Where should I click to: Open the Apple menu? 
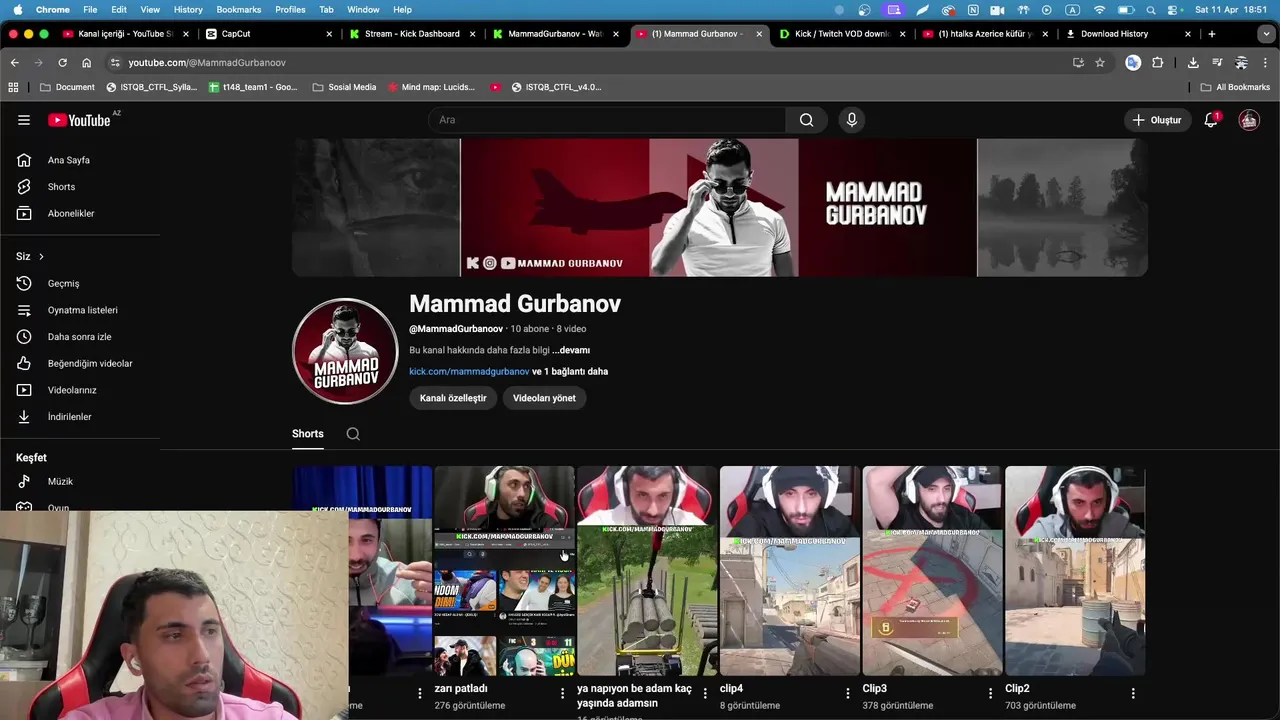click(17, 9)
